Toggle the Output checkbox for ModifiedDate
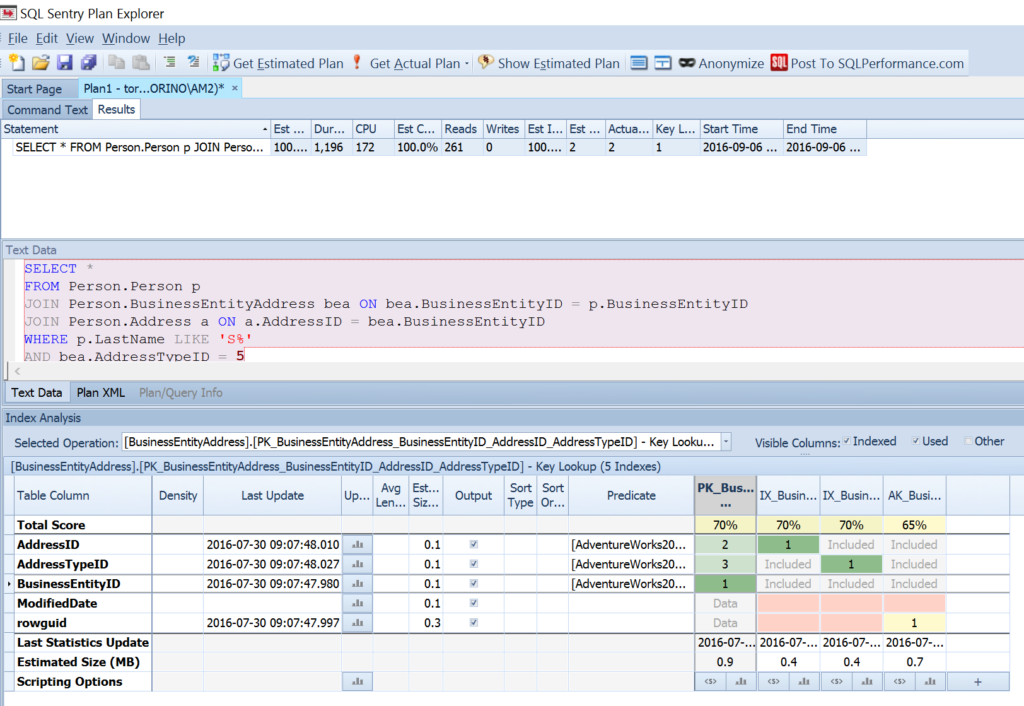The height and width of the screenshot is (706, 1024). coord(473,603)
